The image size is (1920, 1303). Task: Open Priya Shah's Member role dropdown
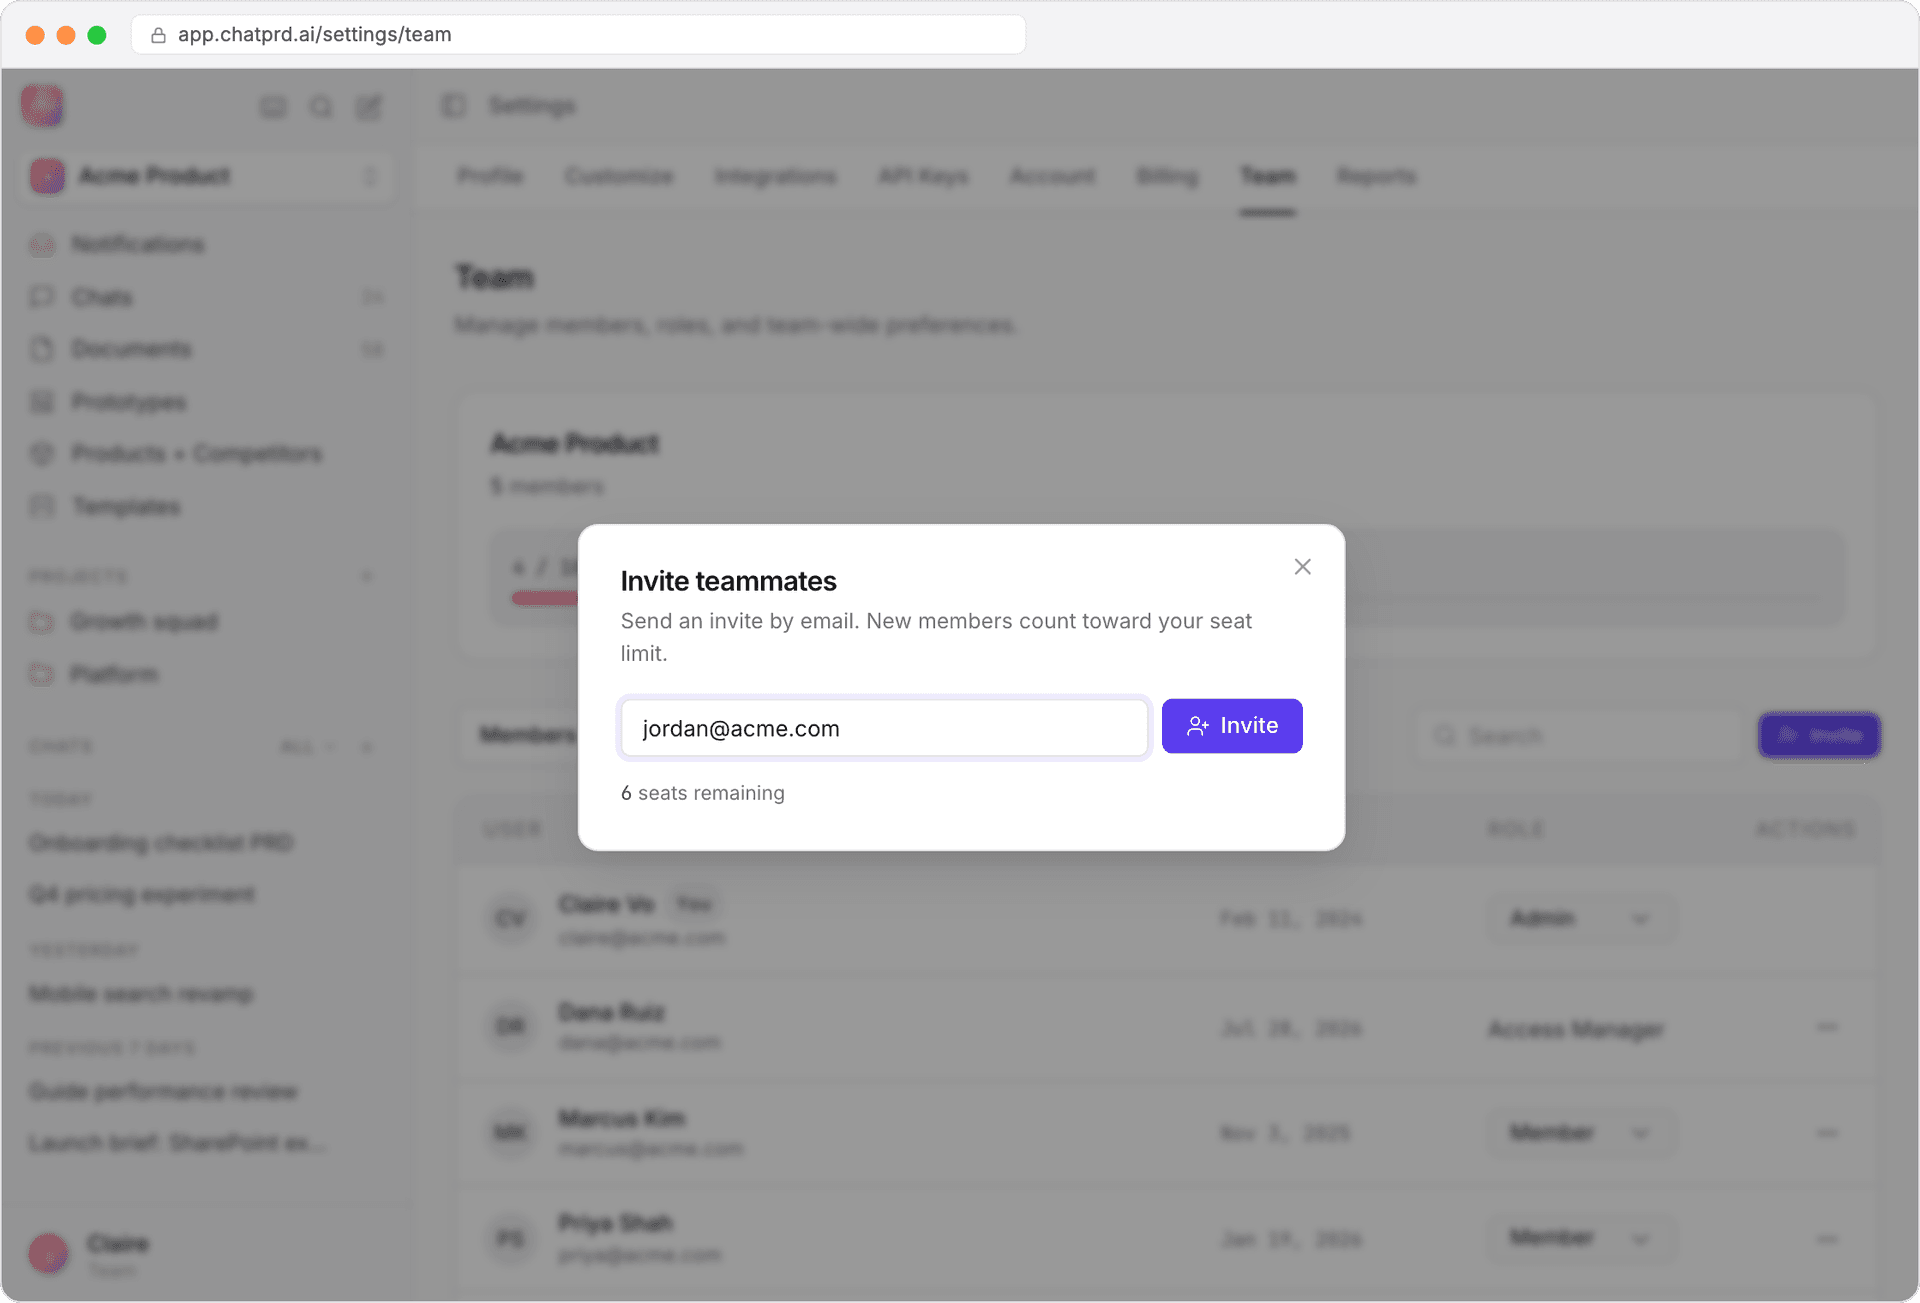coord(1579,1238)
